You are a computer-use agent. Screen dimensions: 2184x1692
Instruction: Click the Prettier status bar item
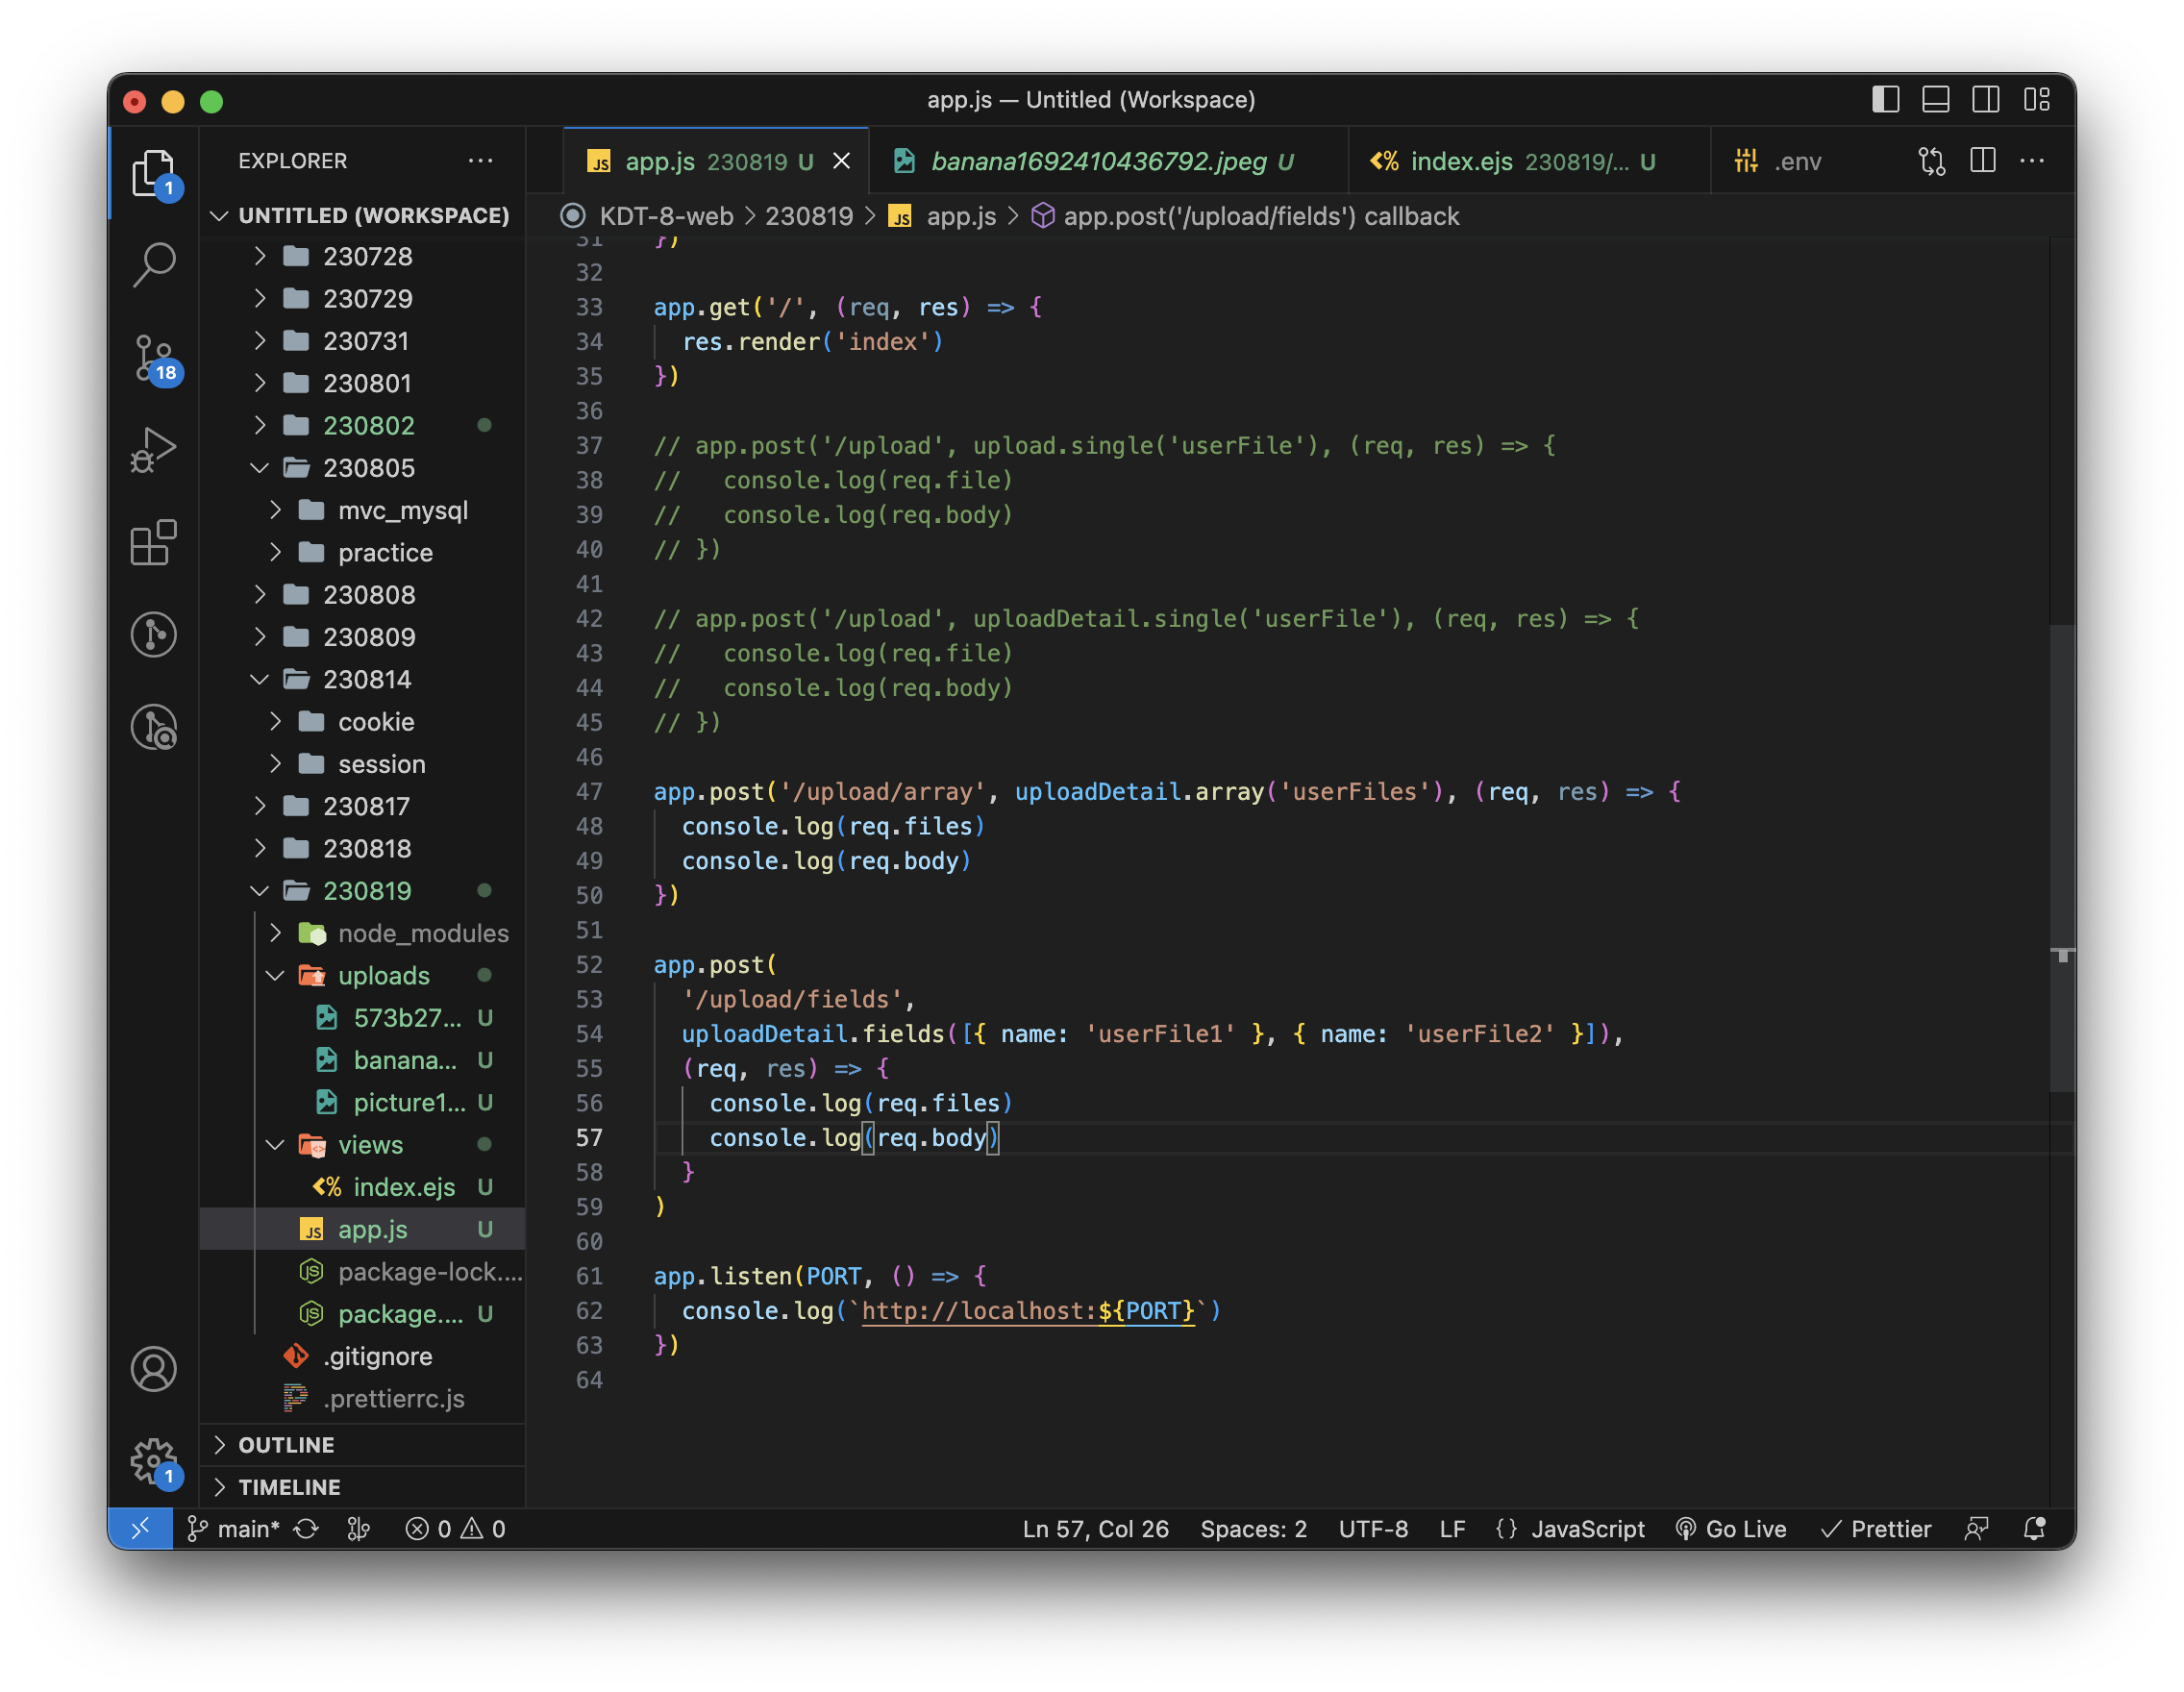pos(1876,1529)
